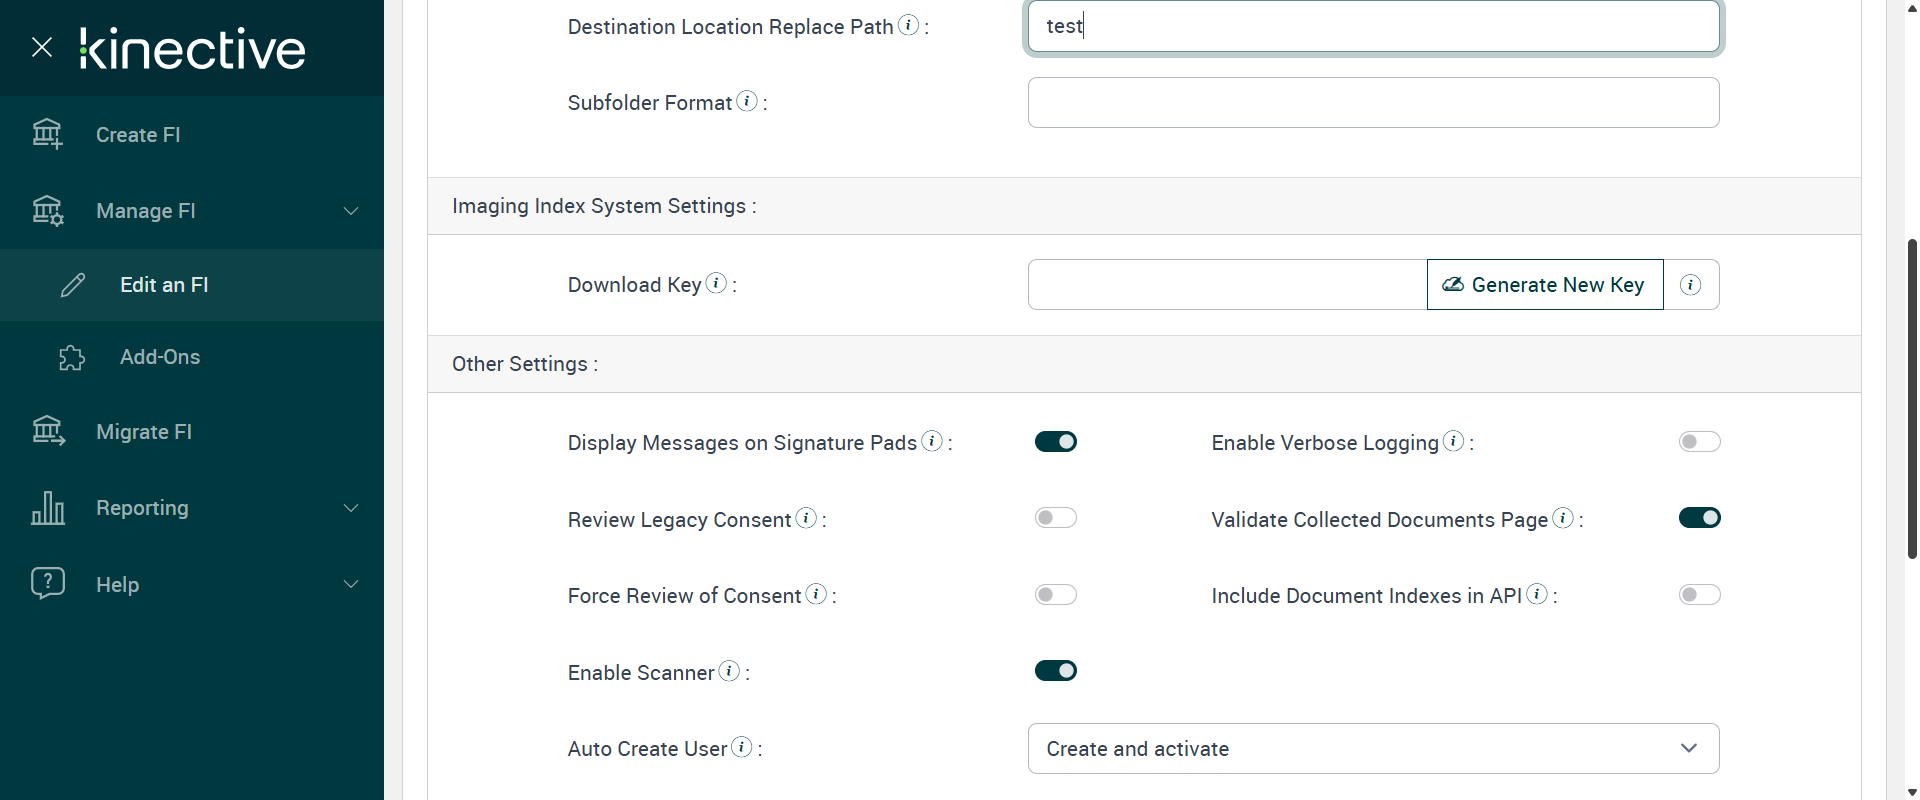Open the Auto Create User dropdown
This screenshot has height=800, width=1920.
pos(1373,749)
